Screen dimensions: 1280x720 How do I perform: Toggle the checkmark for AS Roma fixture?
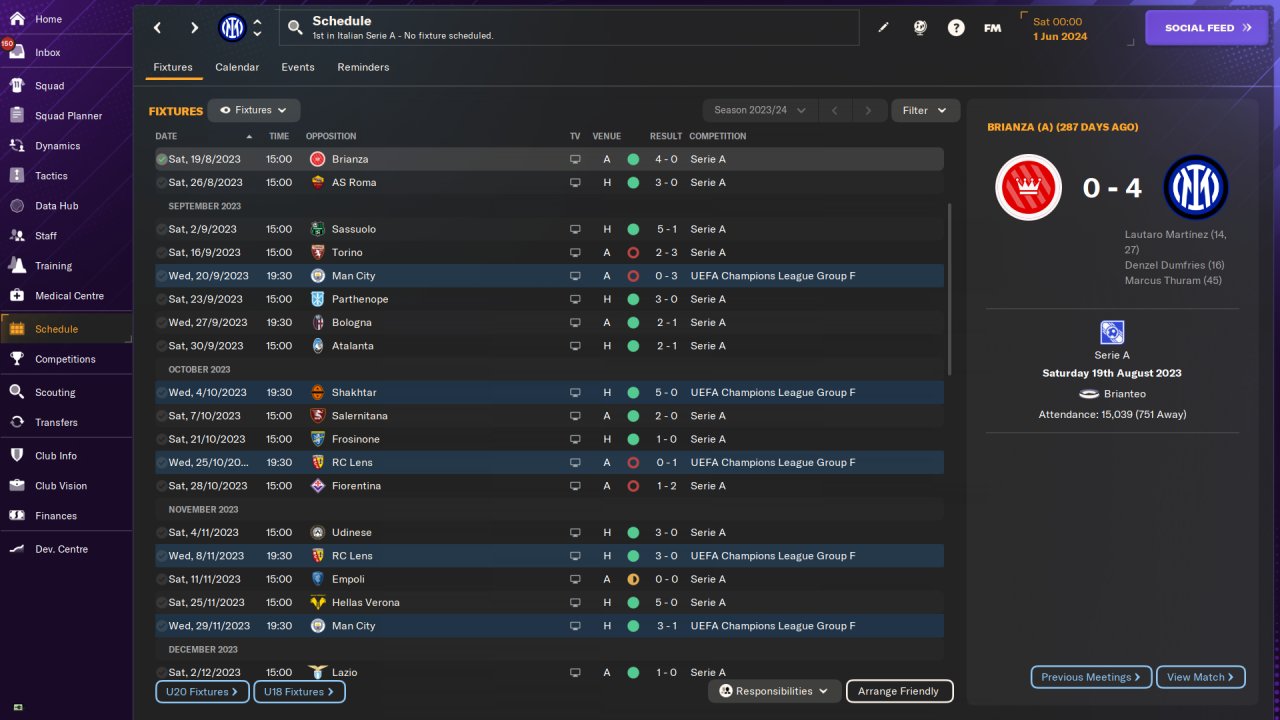[x=161, y=183]
